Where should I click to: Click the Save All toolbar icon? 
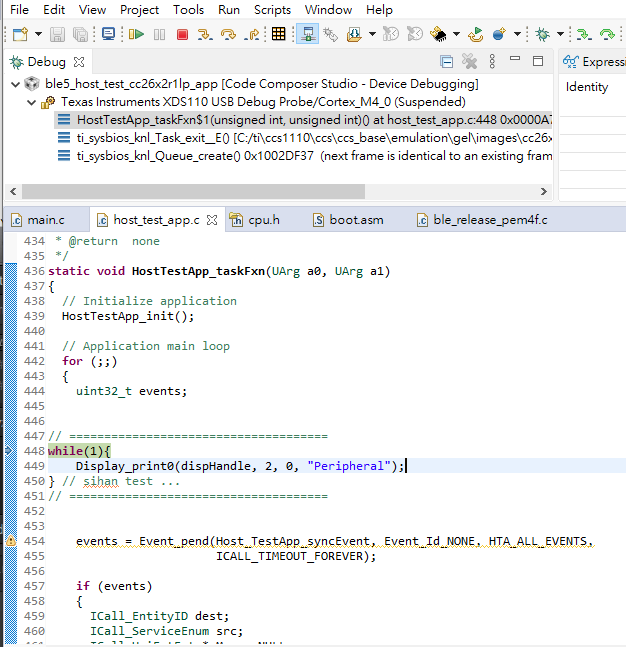[80, 34]
